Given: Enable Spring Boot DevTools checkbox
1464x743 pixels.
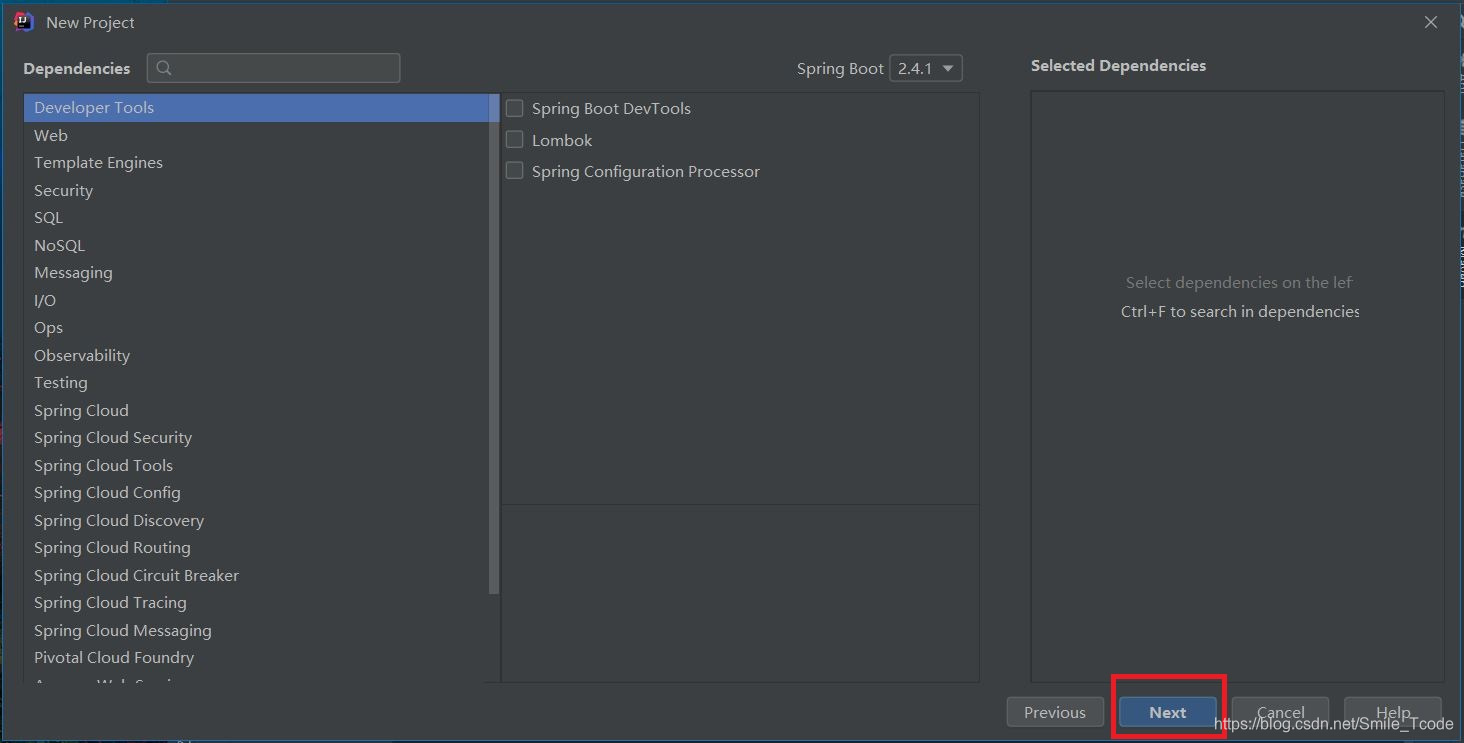Looking at the screenshot, I should 514,108.
